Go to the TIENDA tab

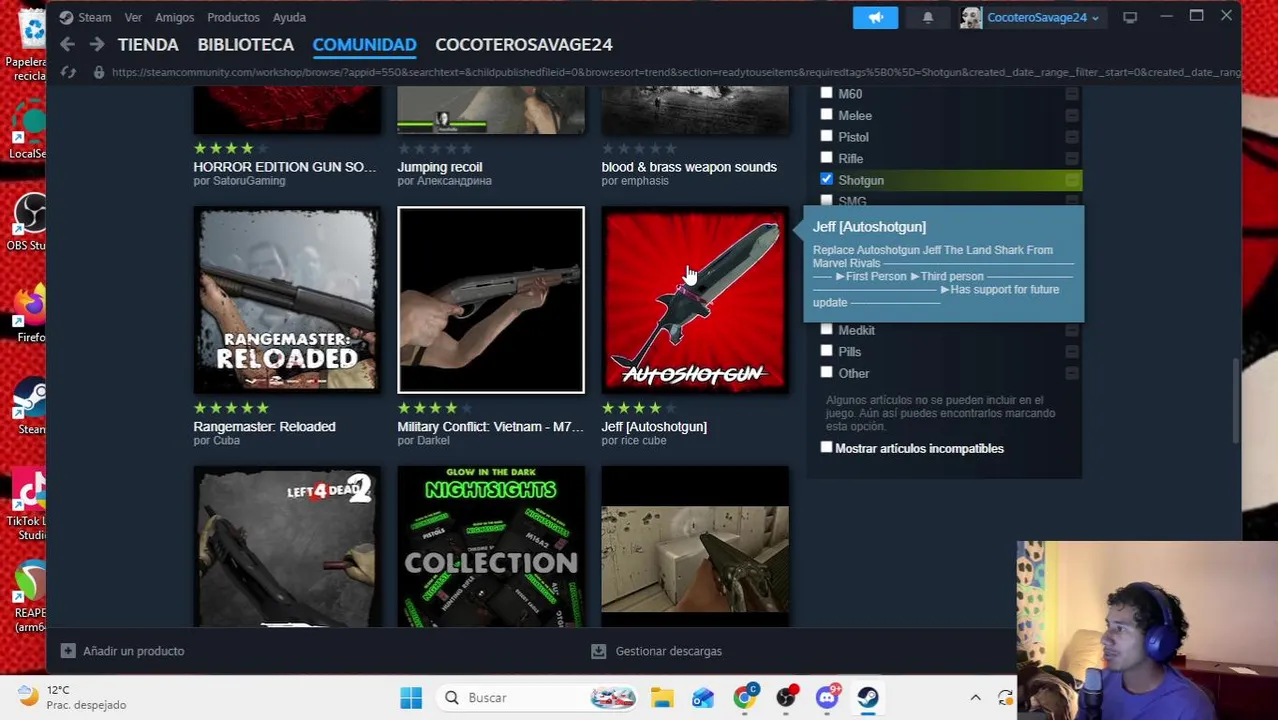148,44
